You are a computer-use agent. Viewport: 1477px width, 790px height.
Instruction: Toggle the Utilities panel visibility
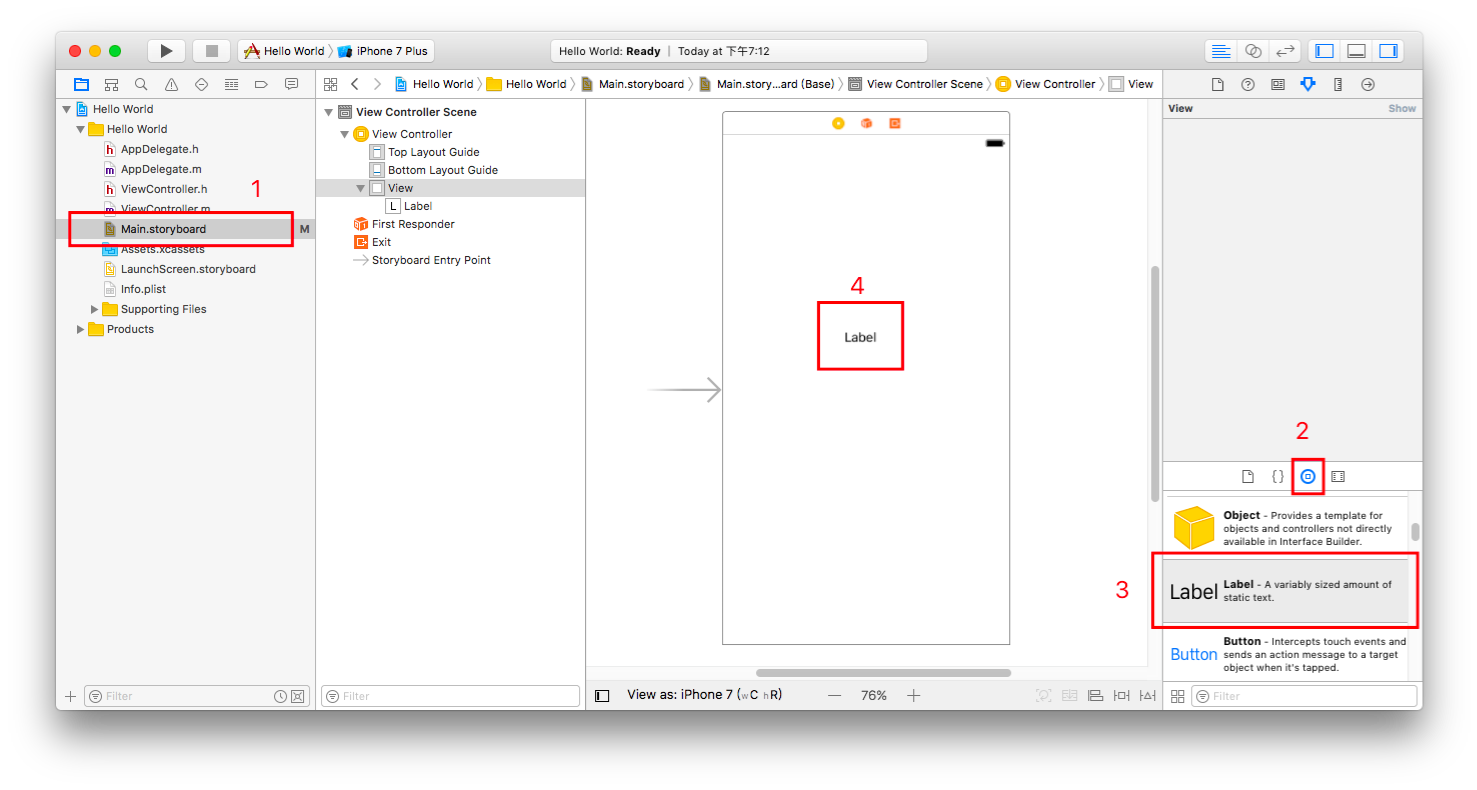point(1388,51)
